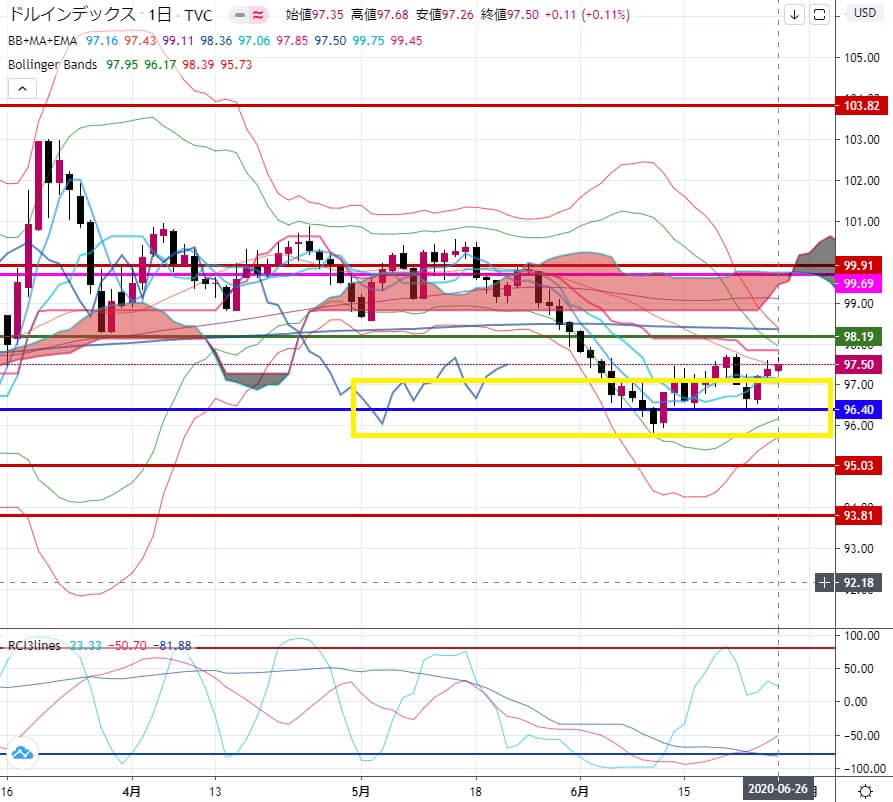Screen dimensions: 893x802
Task: Click the 92.18 crosshair price label
Action: pos(858,582)
